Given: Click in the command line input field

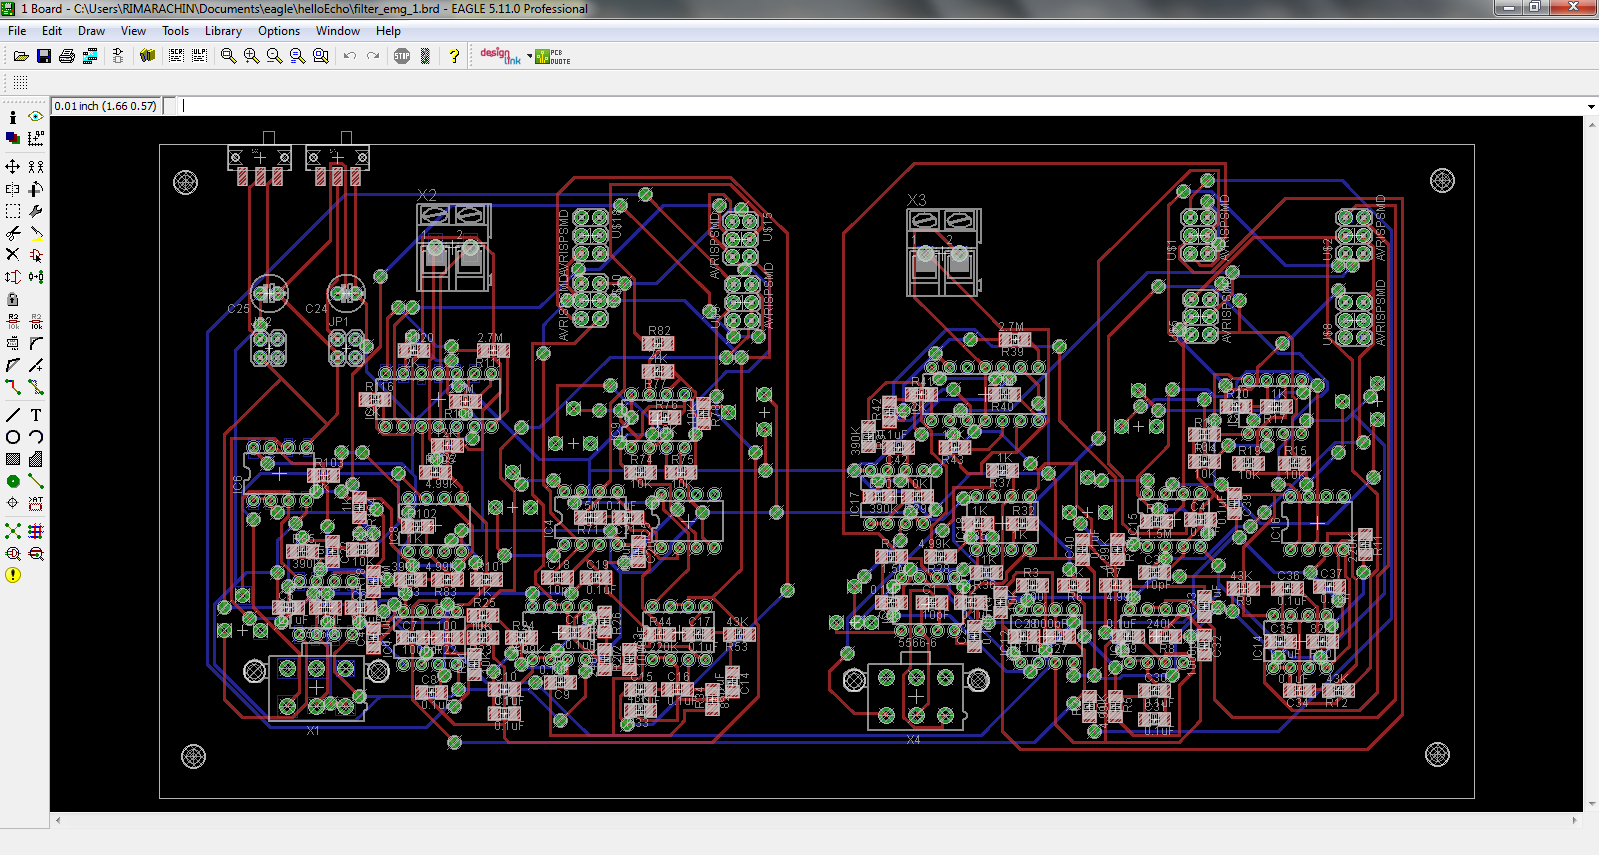Looking at the screenshot, I should (880, 106).
